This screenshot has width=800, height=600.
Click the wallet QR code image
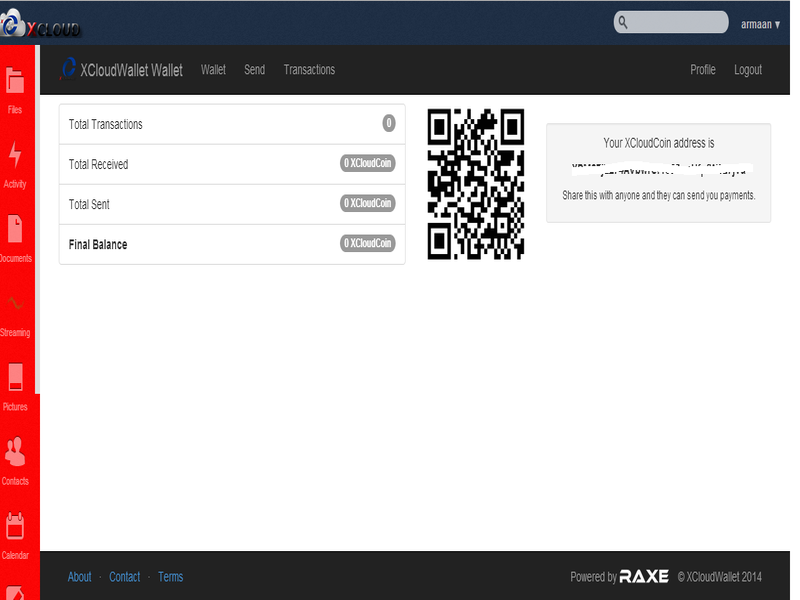tap(475, 183)
